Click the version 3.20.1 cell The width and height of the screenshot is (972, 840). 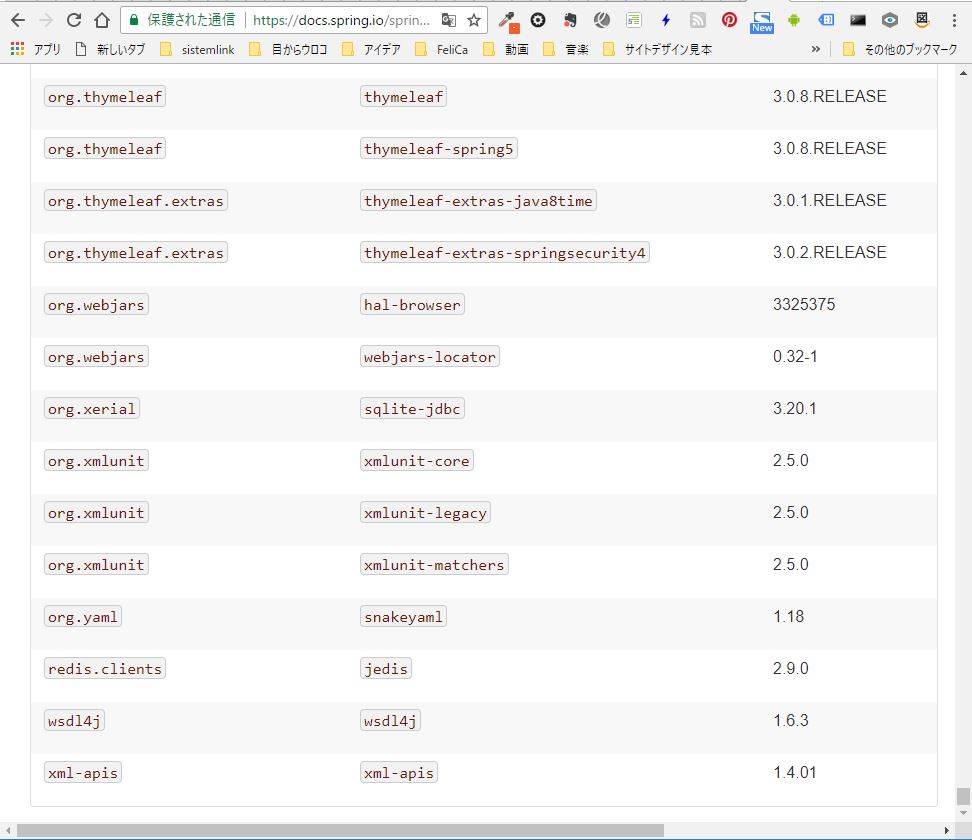click(x=794, y=409)
